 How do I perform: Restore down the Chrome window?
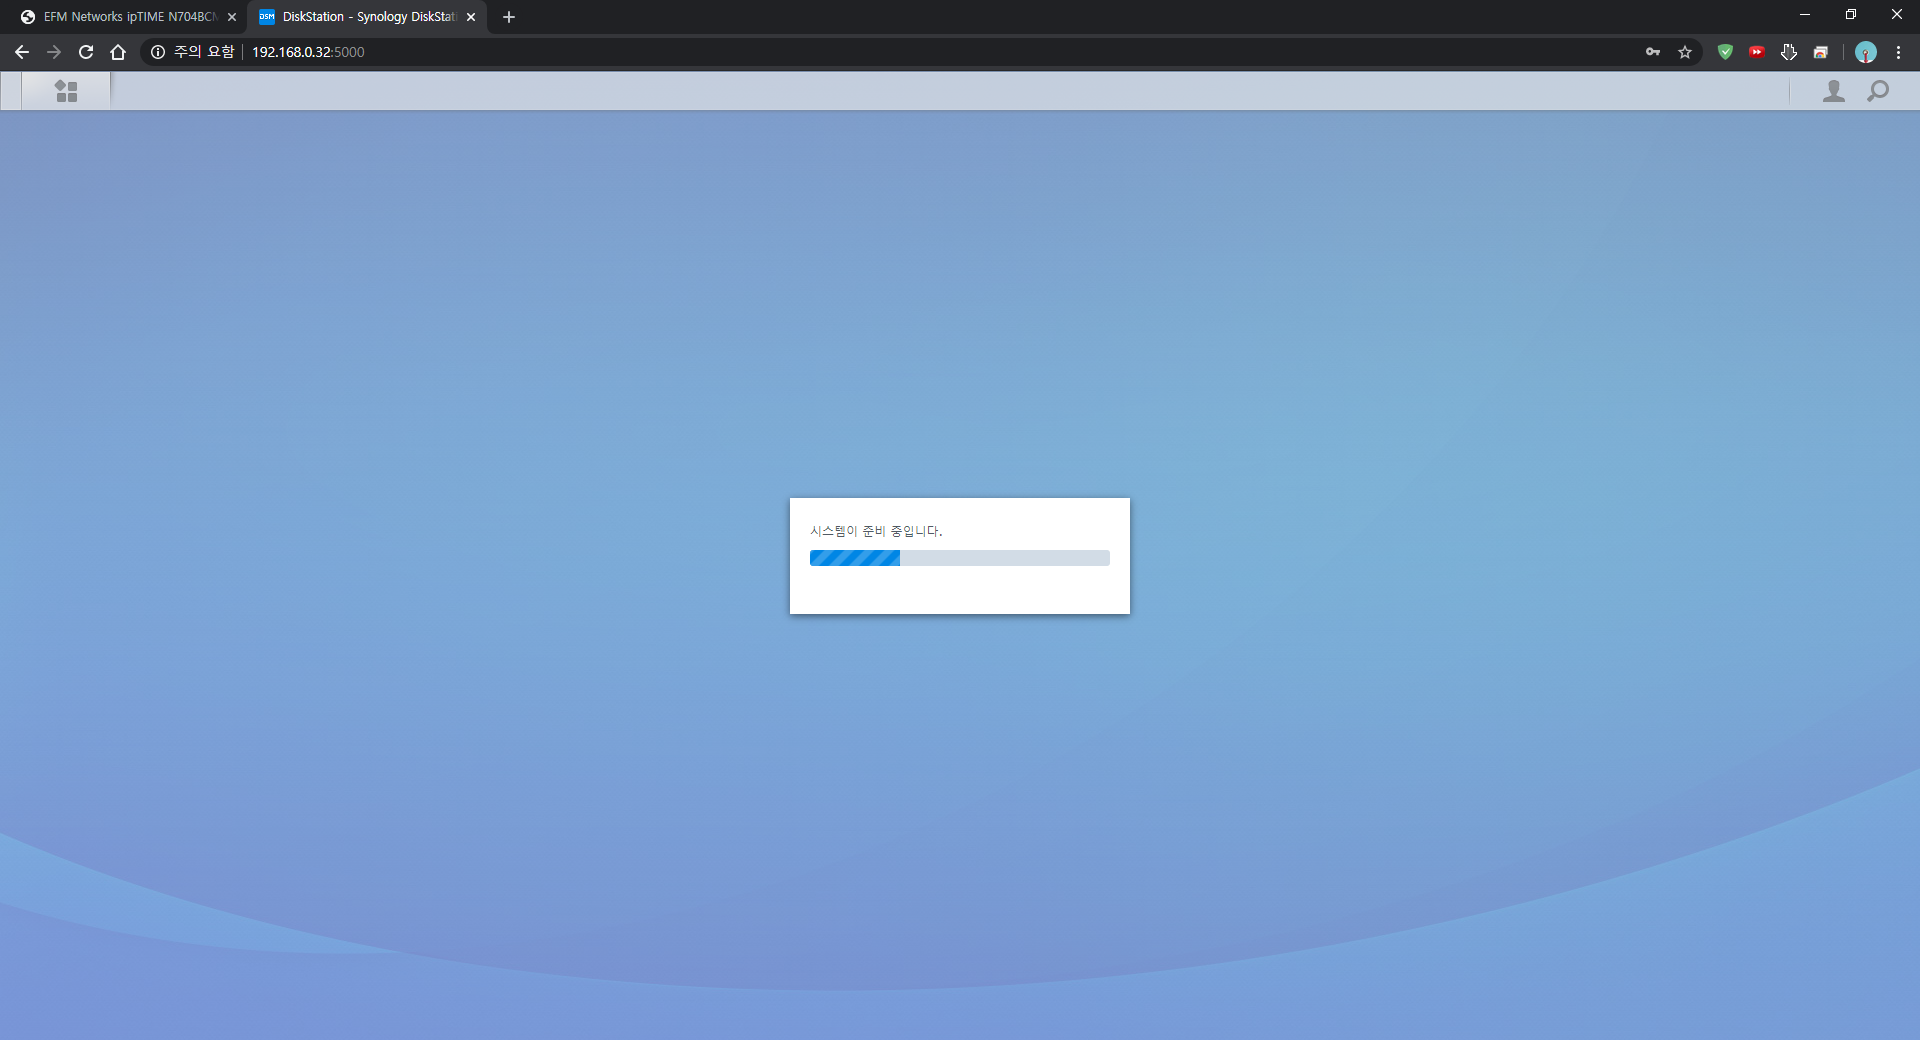tap(1851, 15)
